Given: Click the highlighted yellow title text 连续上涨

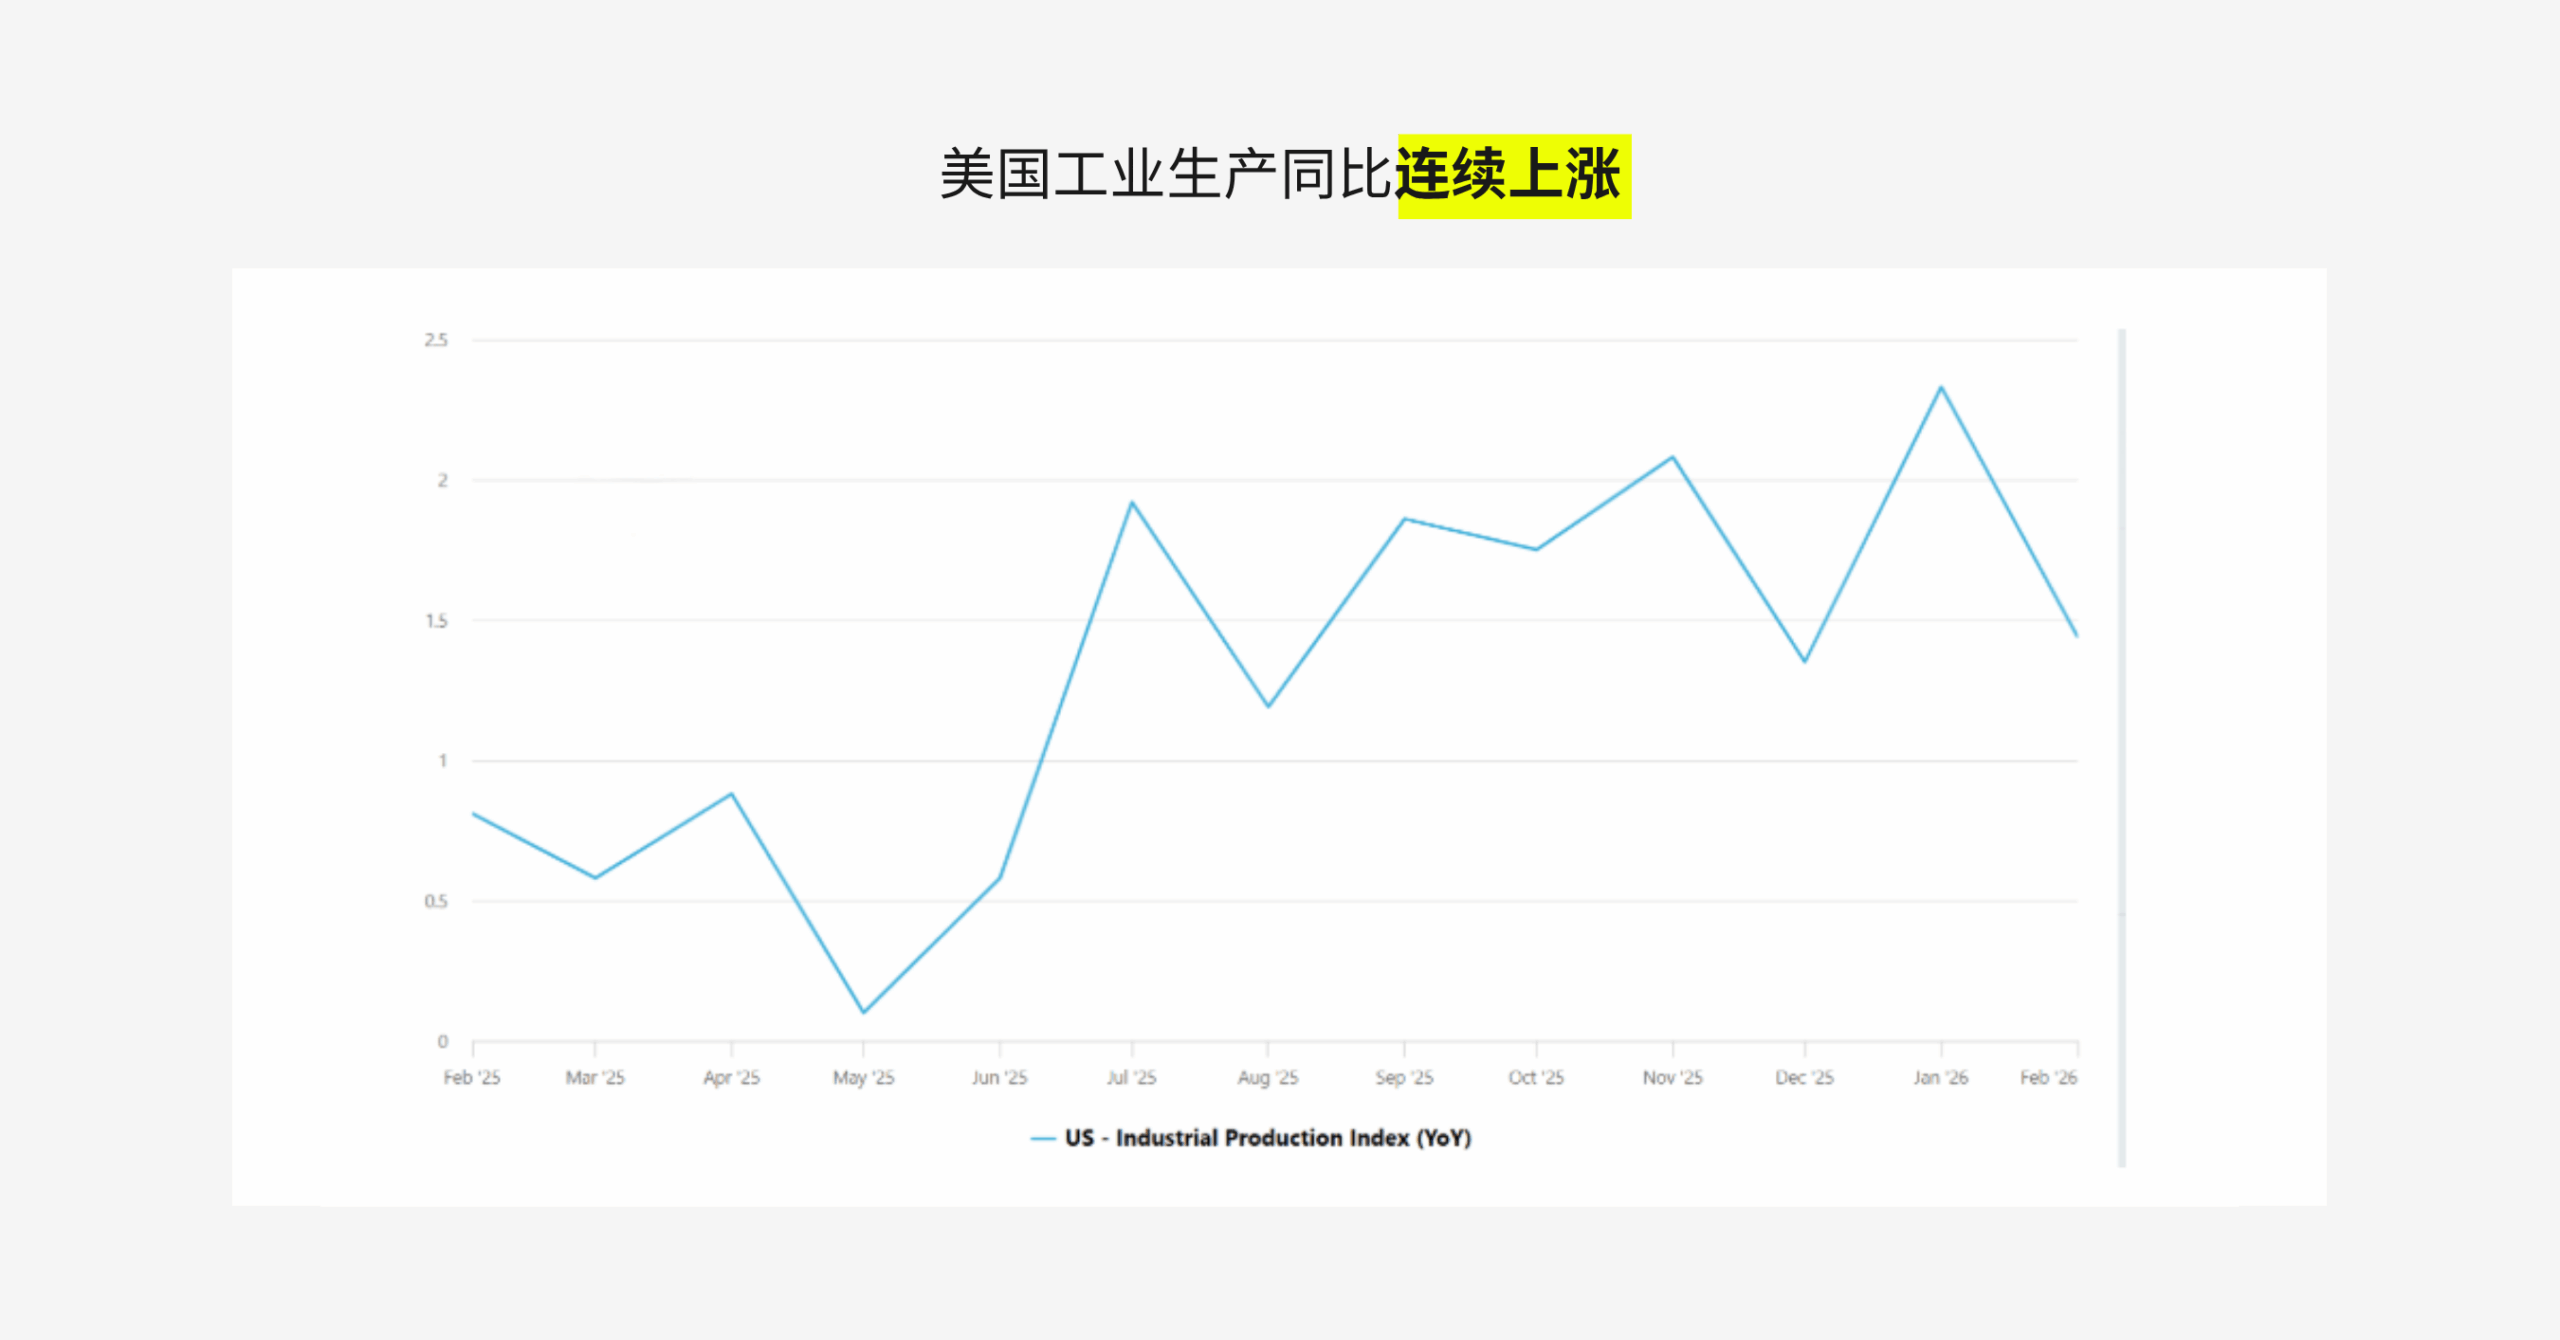Looking at the screenshot, I should pos(1513,176).
